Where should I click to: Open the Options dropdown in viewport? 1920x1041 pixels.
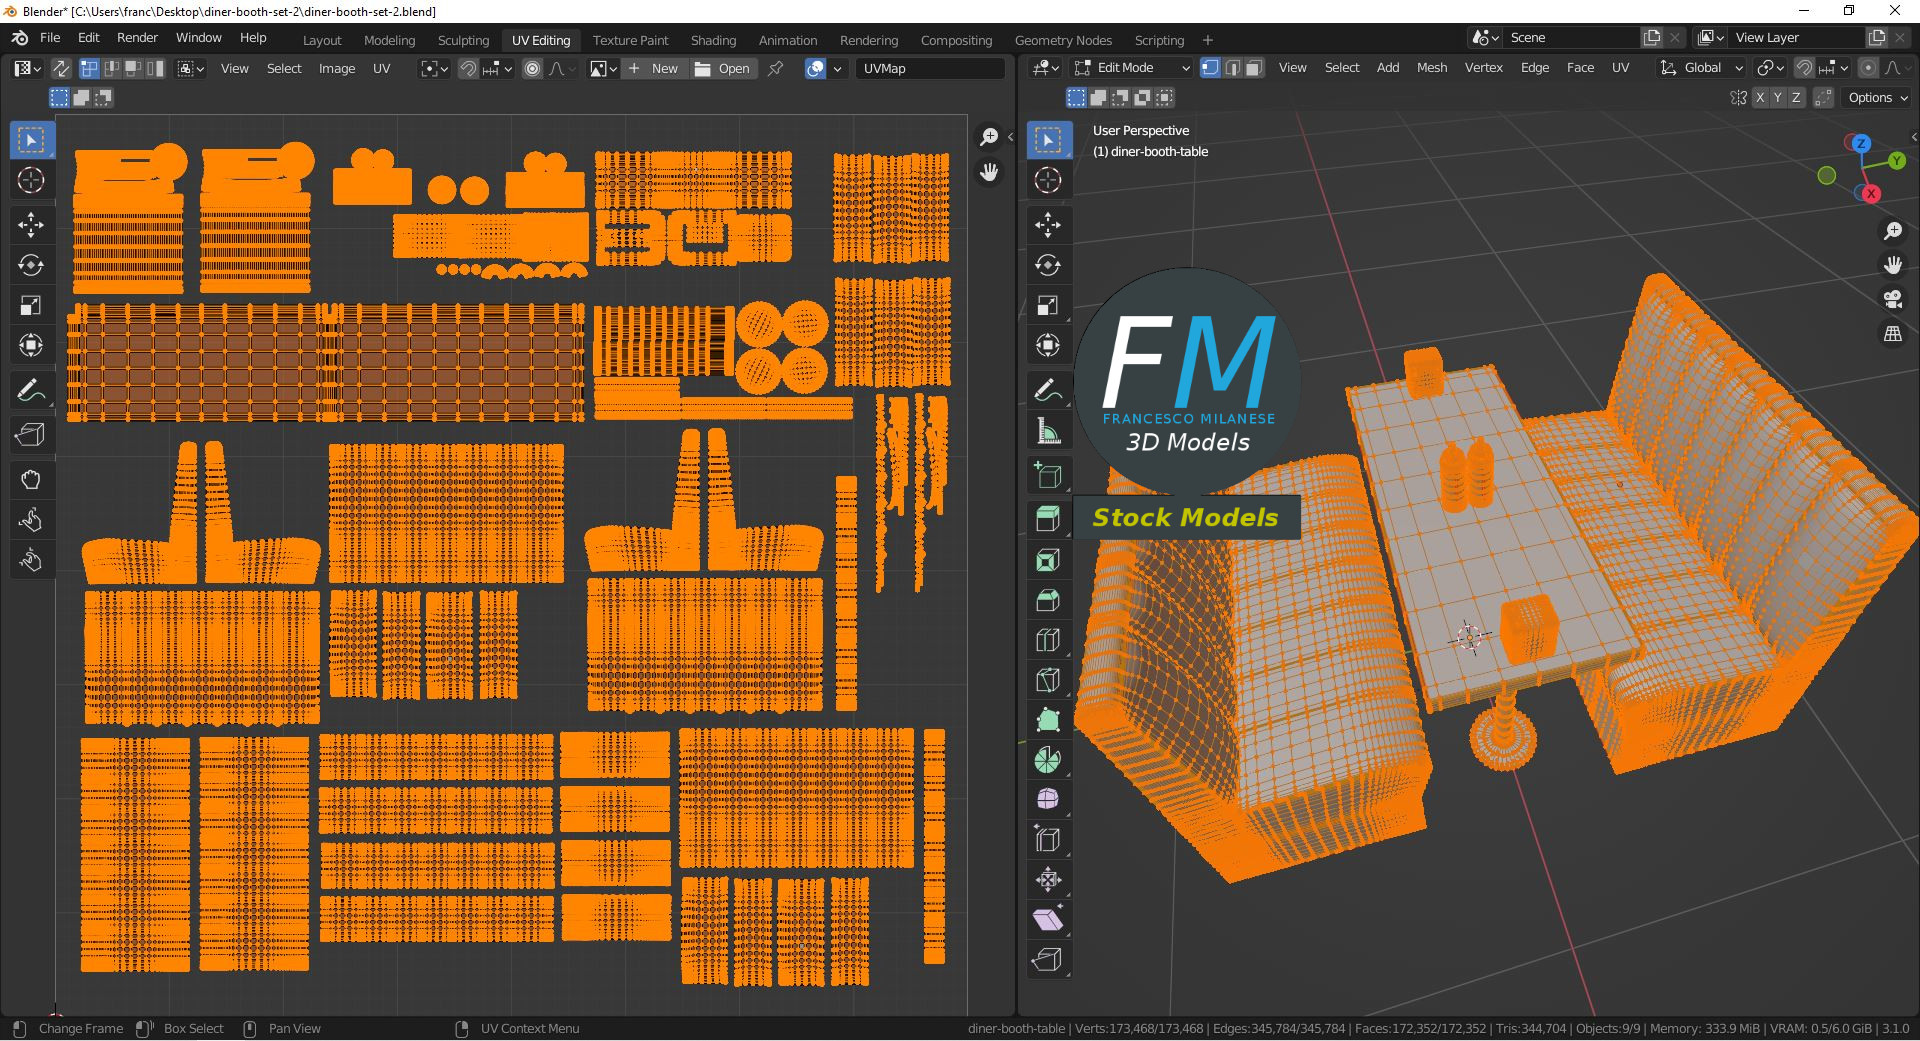(1877, 97)
